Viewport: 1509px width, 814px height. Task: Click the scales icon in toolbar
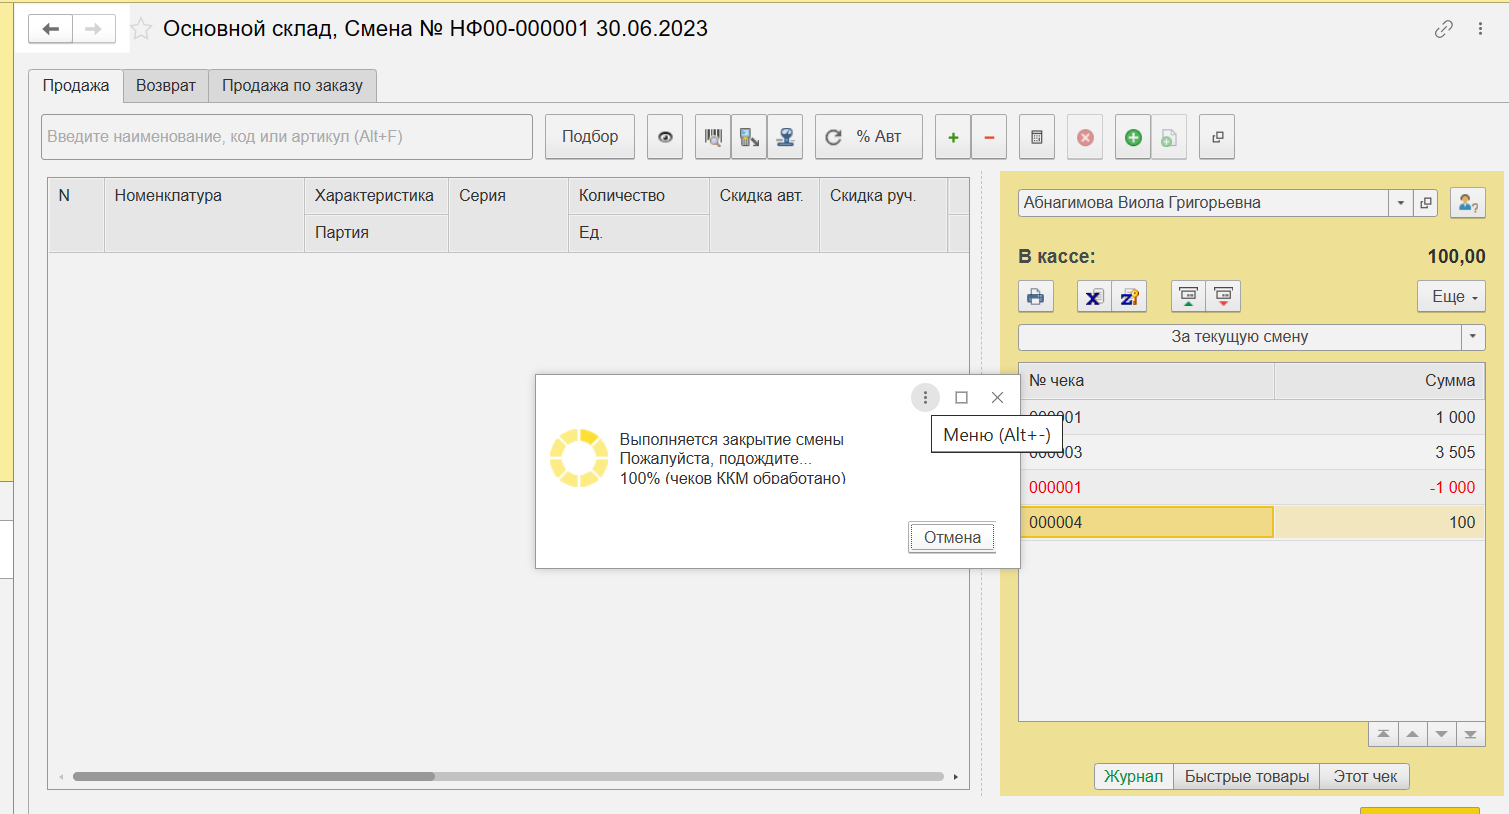tap(786, 137)
